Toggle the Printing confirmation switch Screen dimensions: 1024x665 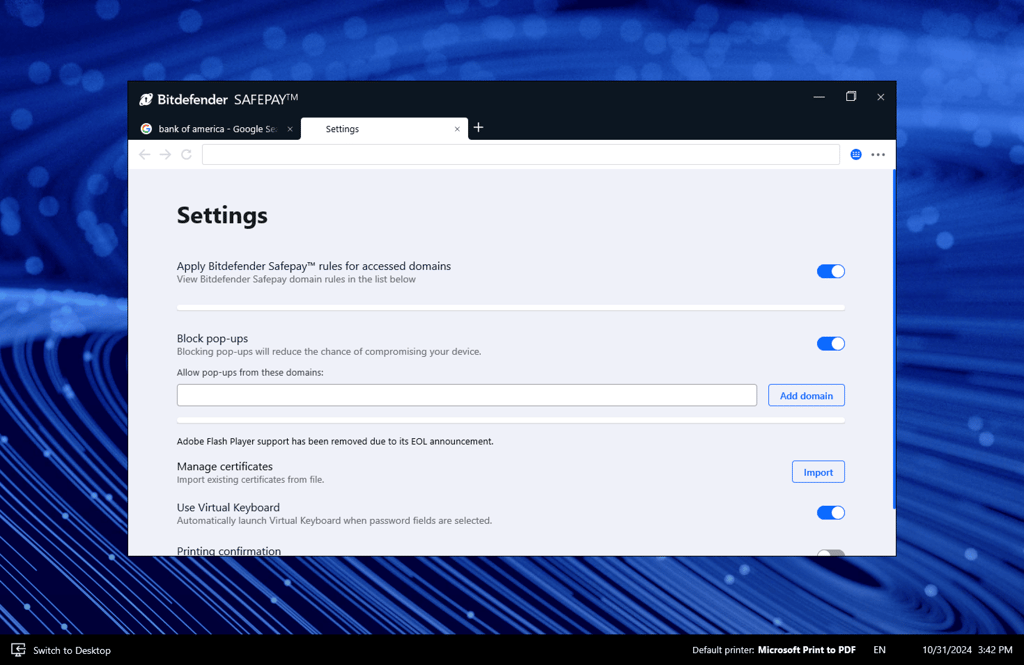[831, 553]
